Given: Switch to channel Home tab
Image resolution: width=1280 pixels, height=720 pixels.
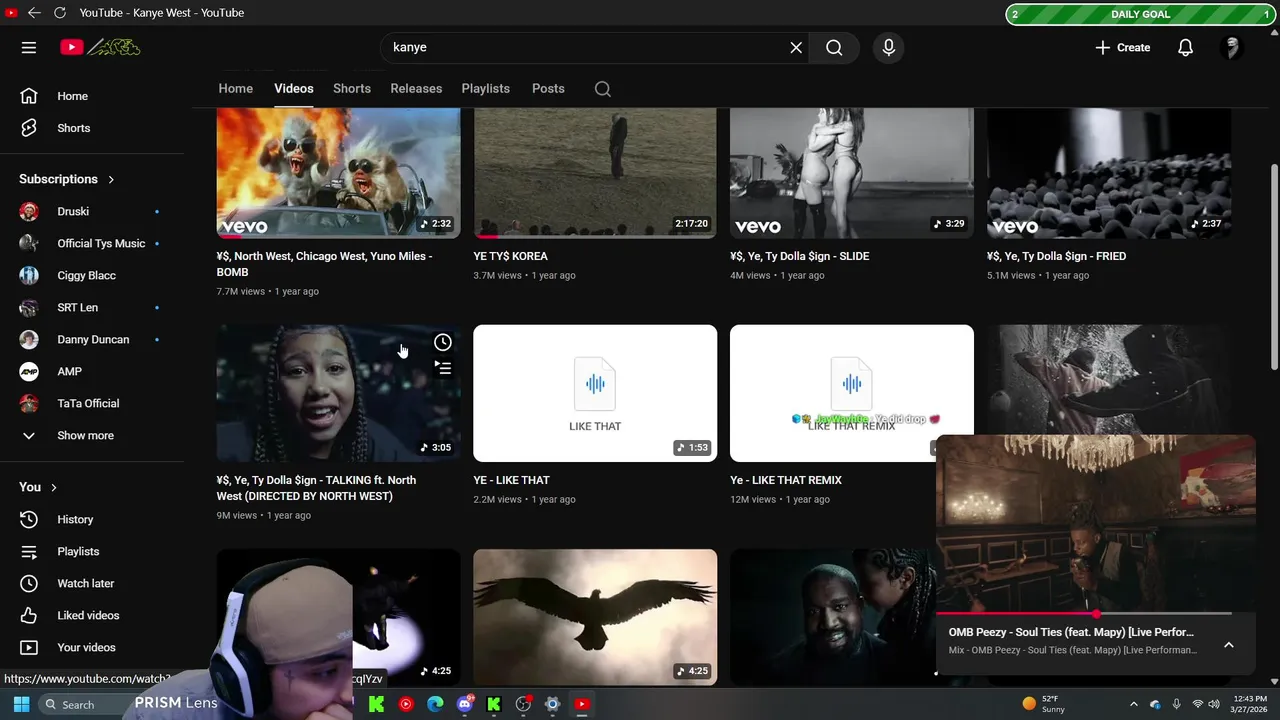Looking at the screenshot, I should 236,88.
